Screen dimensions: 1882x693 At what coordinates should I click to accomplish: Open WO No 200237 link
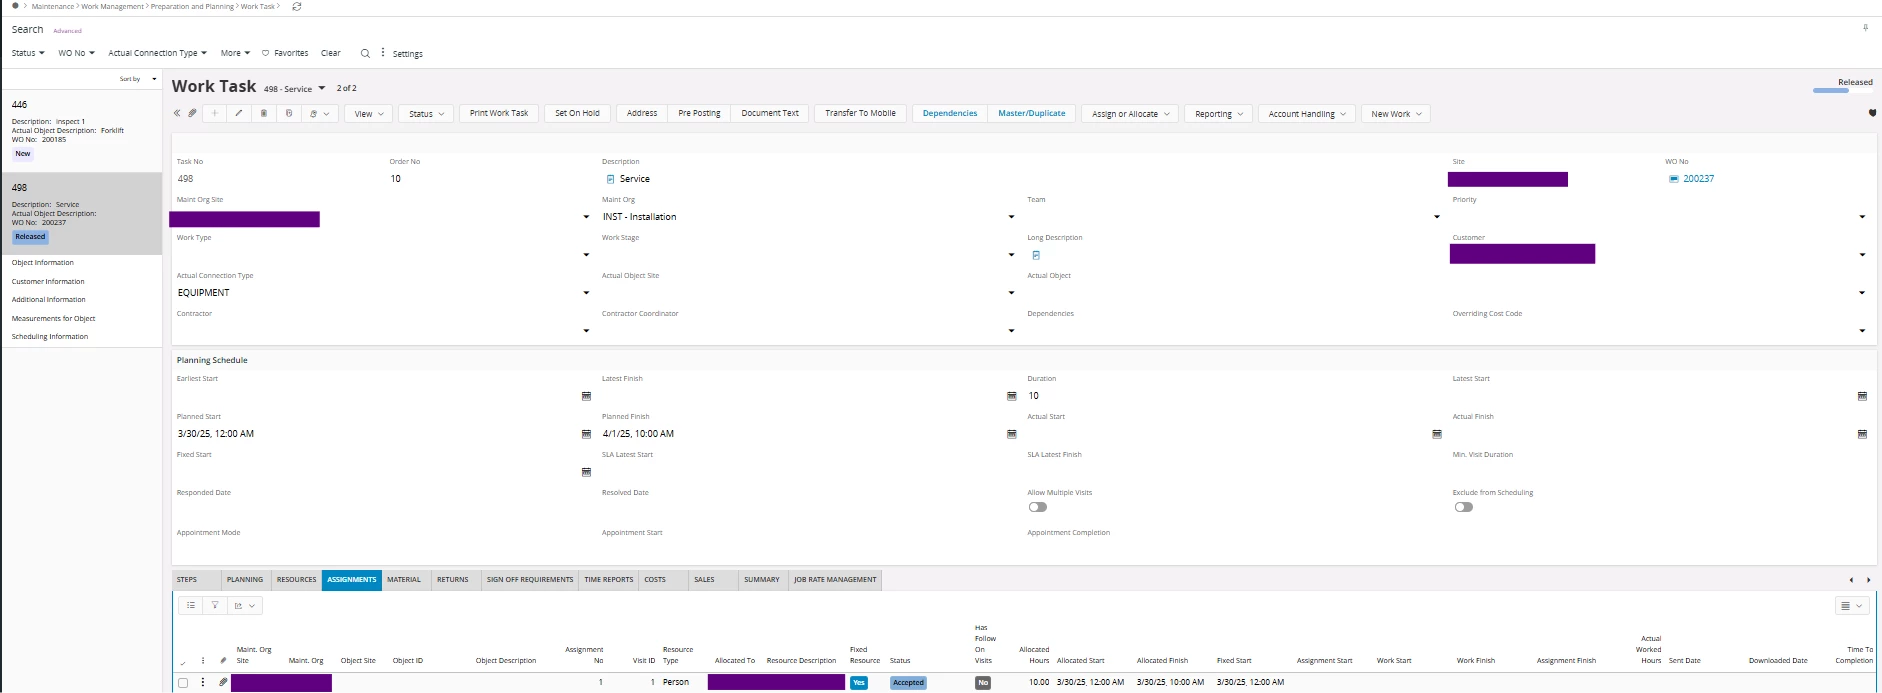pyautogui.click(x=1698, y=179)
